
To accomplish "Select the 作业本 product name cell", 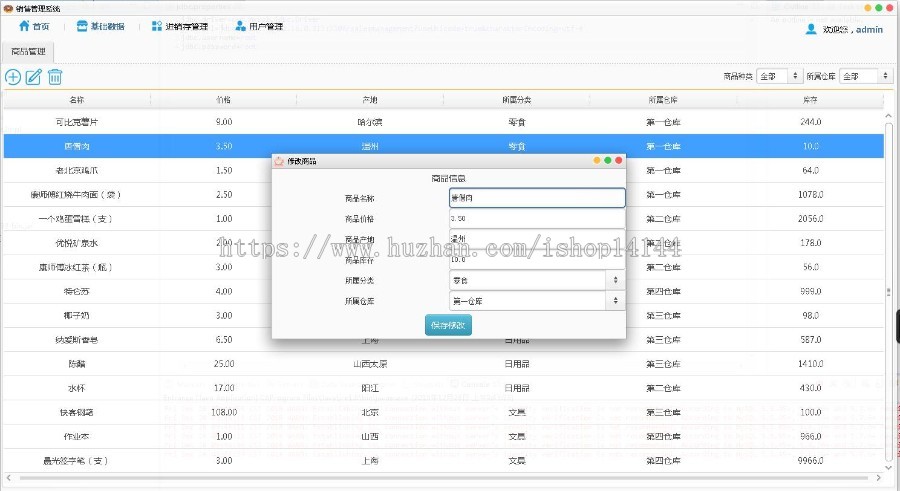I will 77,436.
